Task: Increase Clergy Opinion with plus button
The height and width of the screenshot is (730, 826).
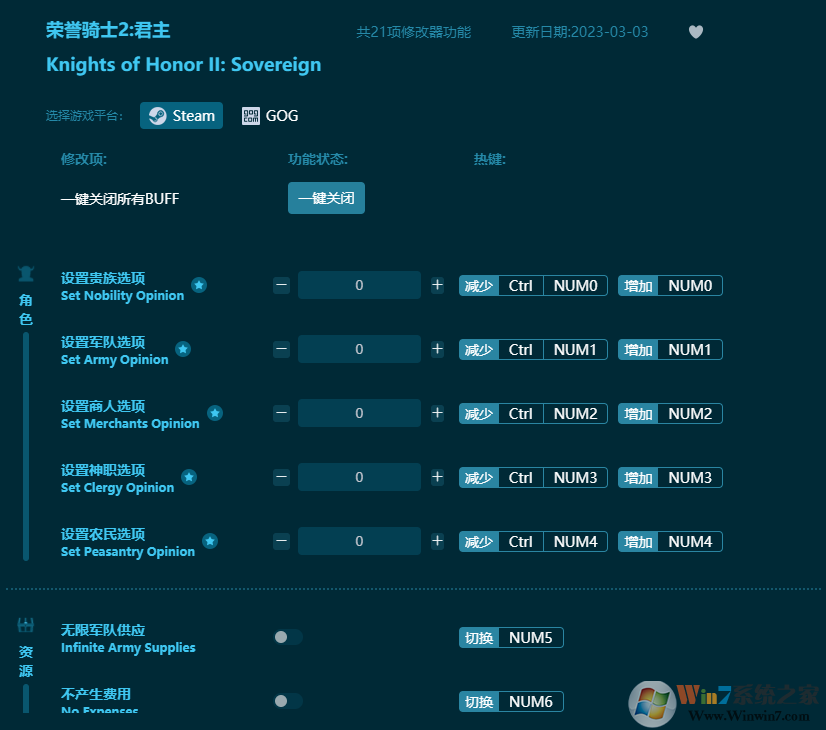Action: [437, 477]
